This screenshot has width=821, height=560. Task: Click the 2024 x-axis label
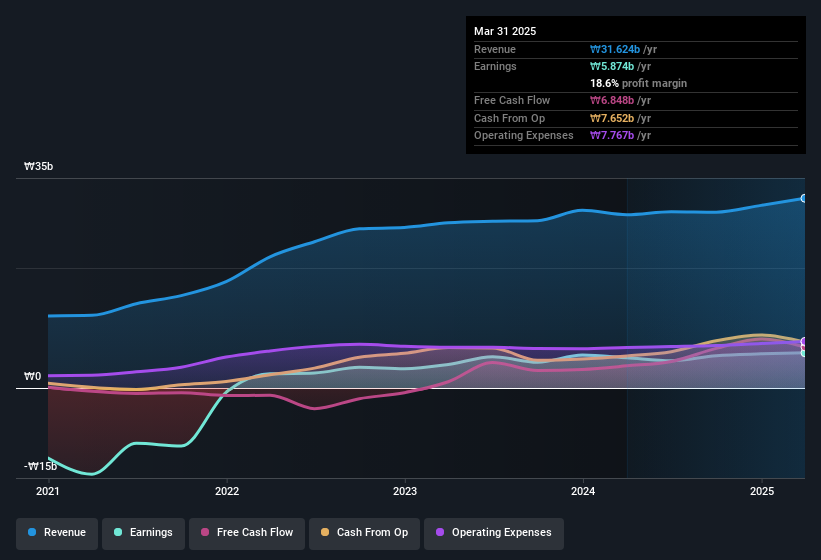tap(583, 491)
